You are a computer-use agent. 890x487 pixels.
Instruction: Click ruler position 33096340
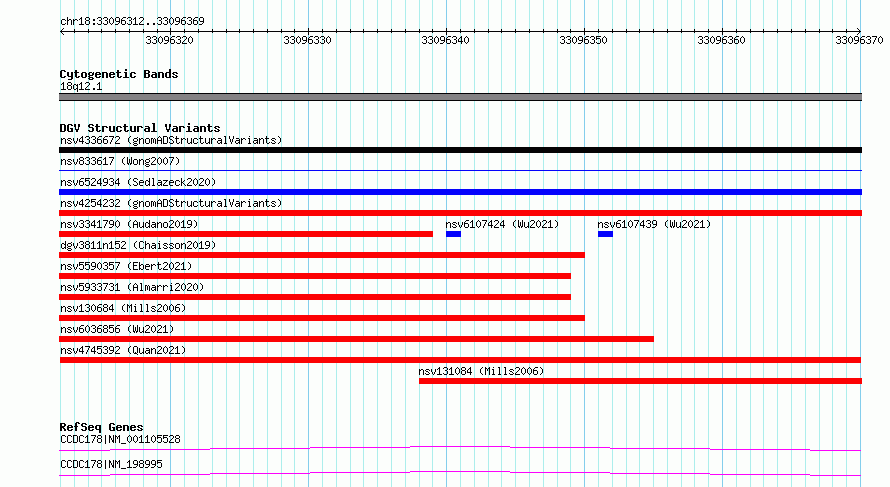click(x=445, y=40)
